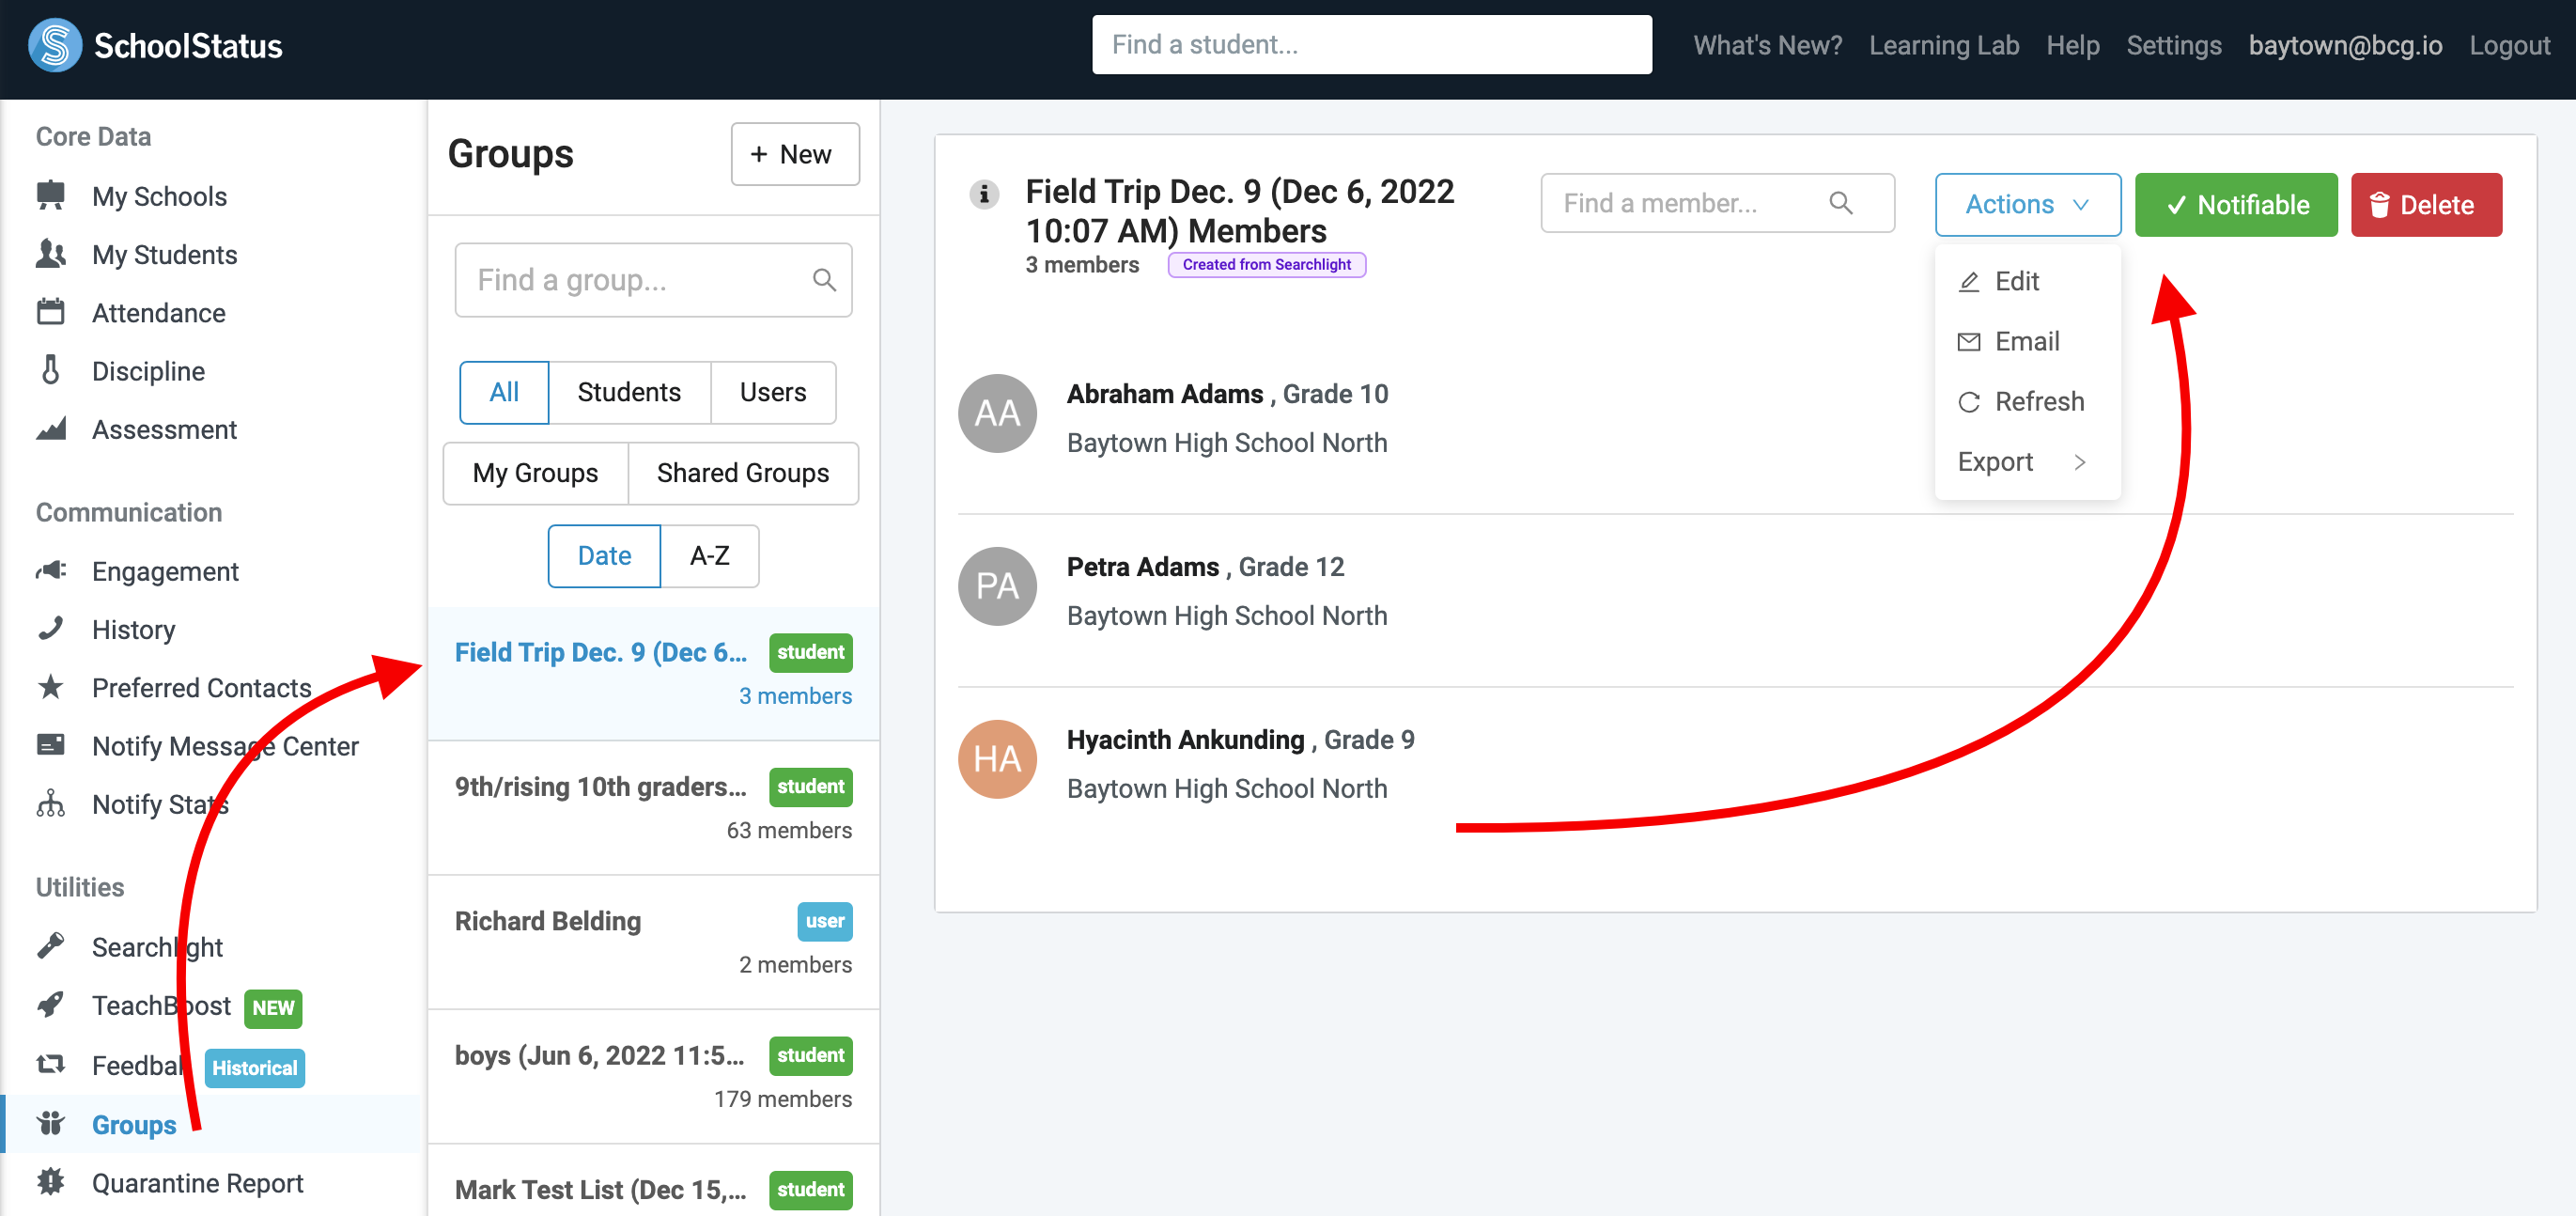Open Engagement in the Communication section
Screen dimensions: 2576x1216
(165, 571)
